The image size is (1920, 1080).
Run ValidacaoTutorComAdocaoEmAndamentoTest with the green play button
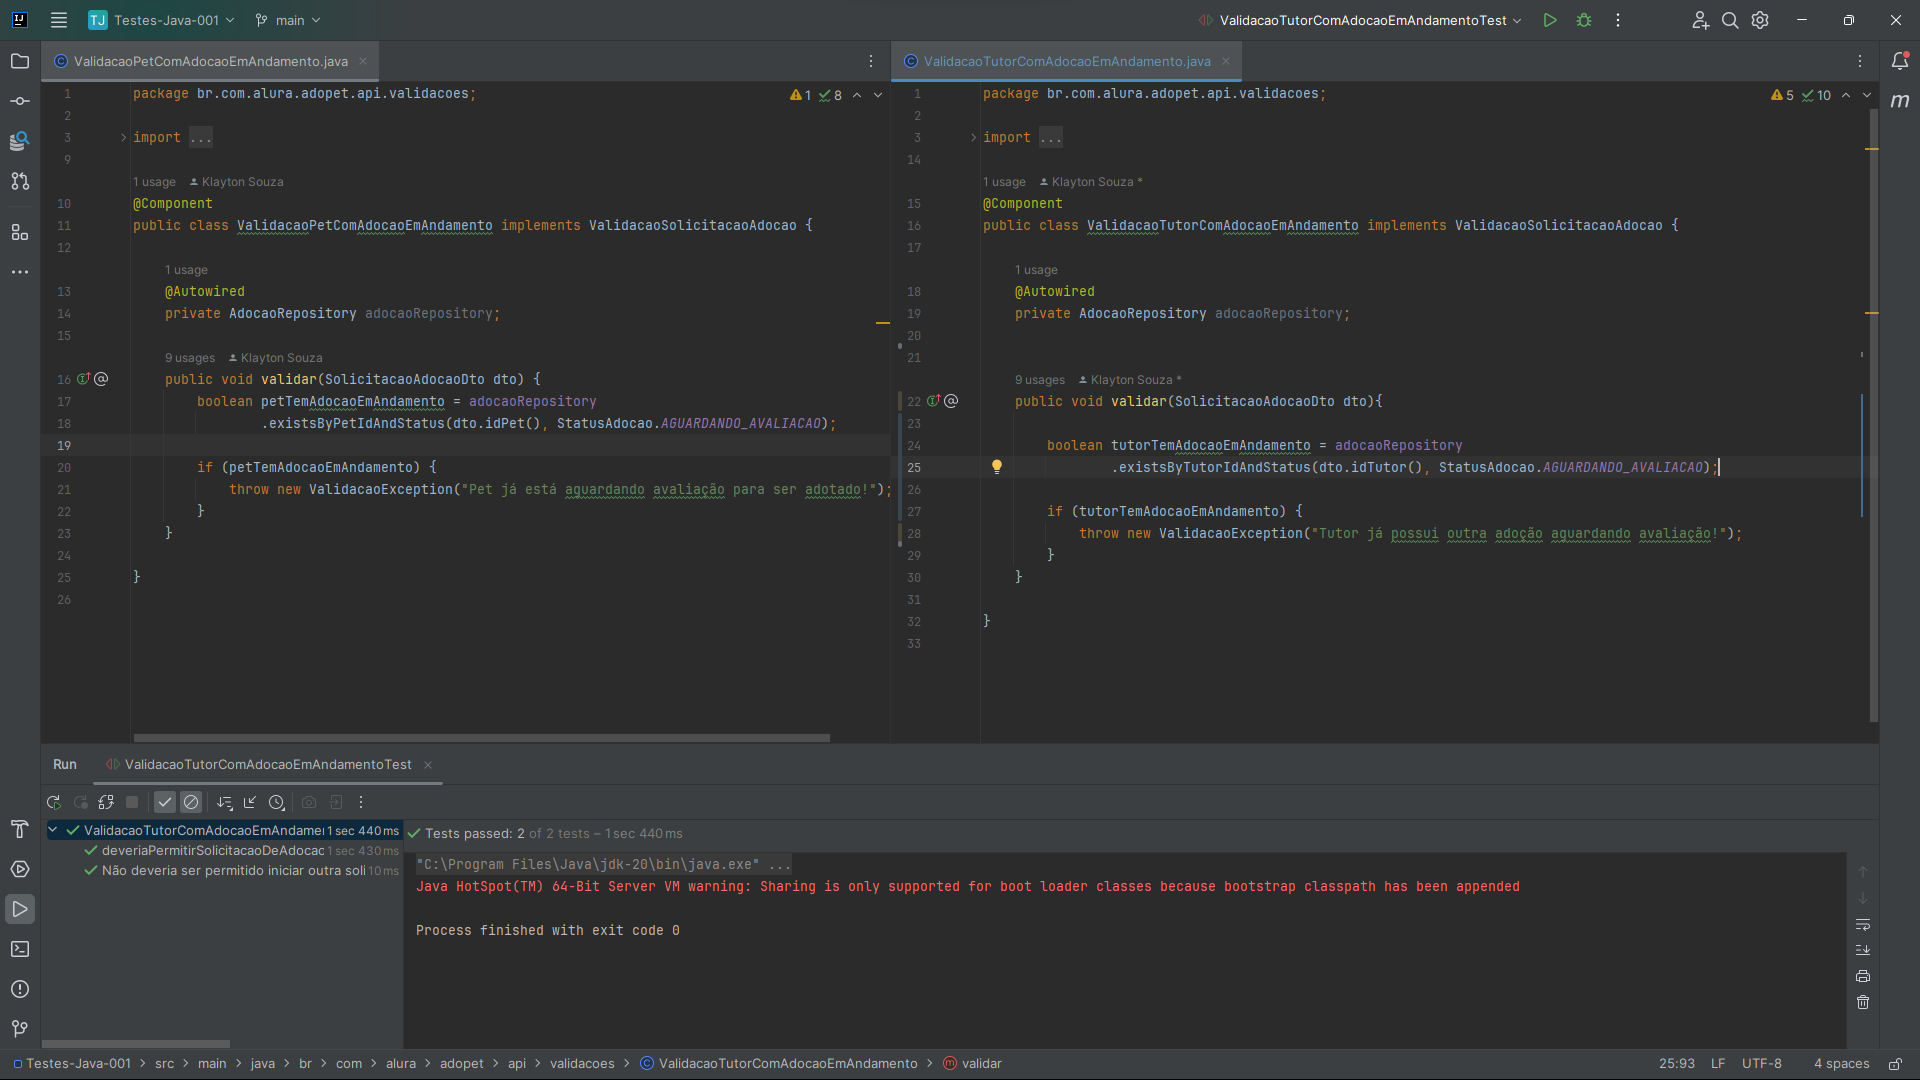point(1550,20)
